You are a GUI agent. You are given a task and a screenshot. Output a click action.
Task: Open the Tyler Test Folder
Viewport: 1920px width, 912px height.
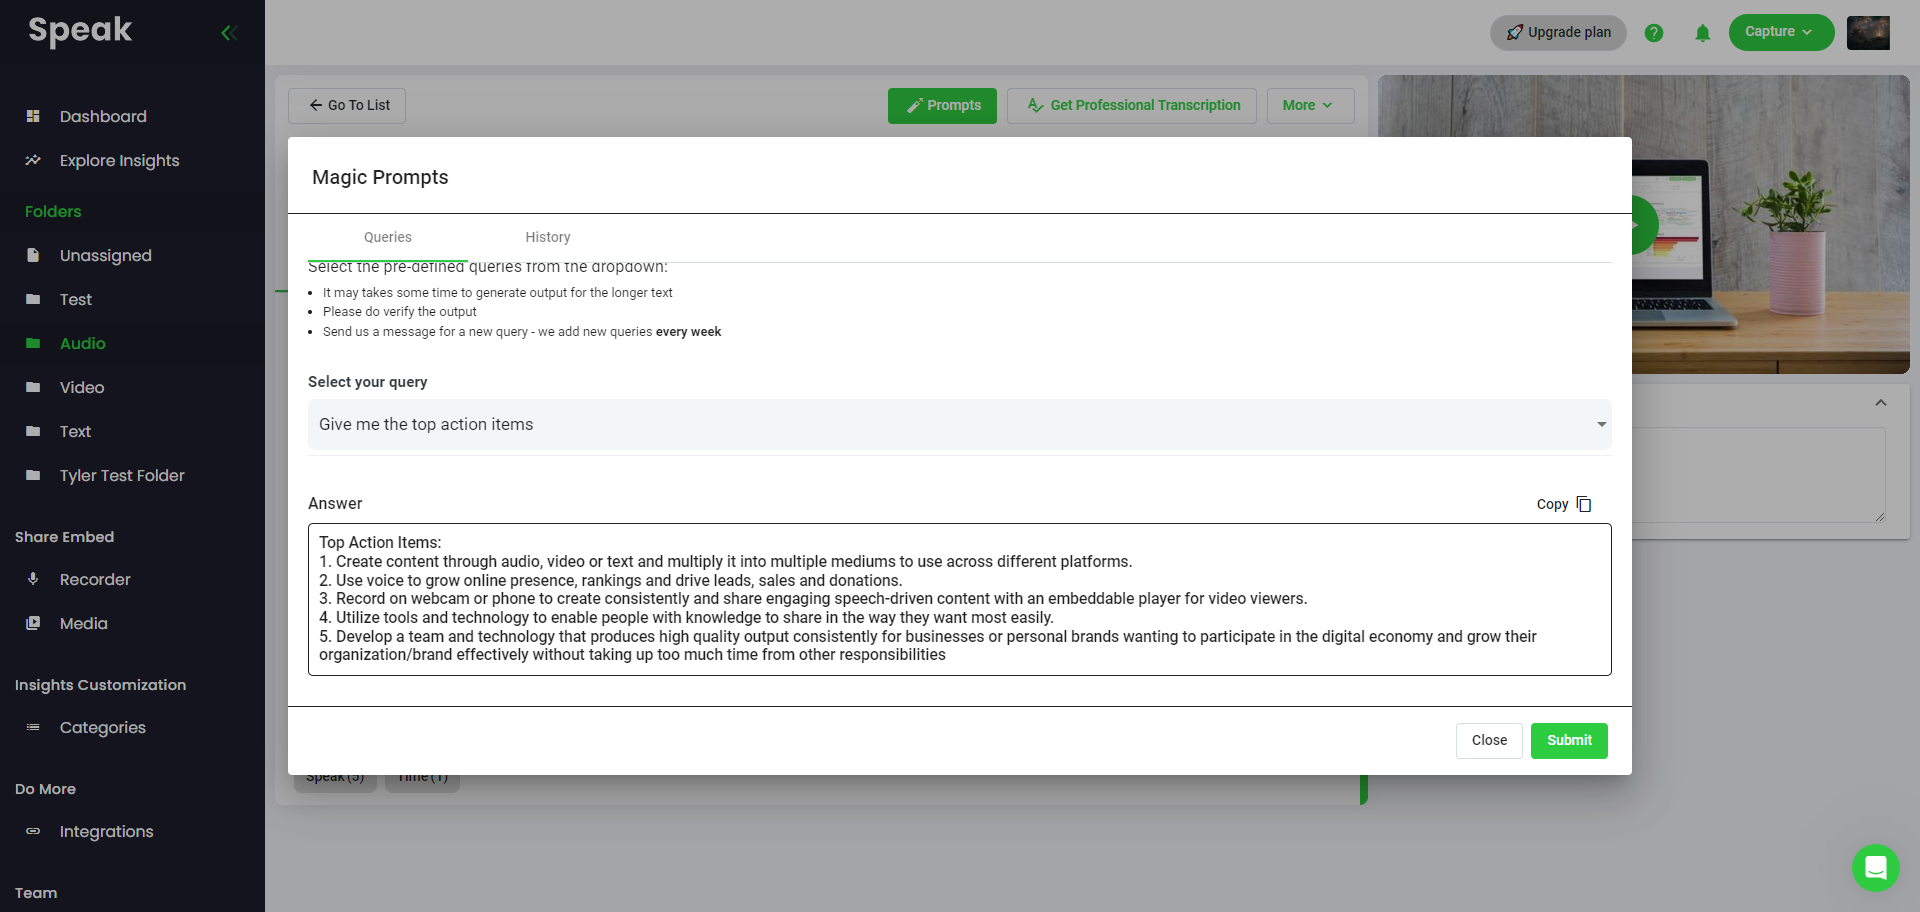pos(122,476)
